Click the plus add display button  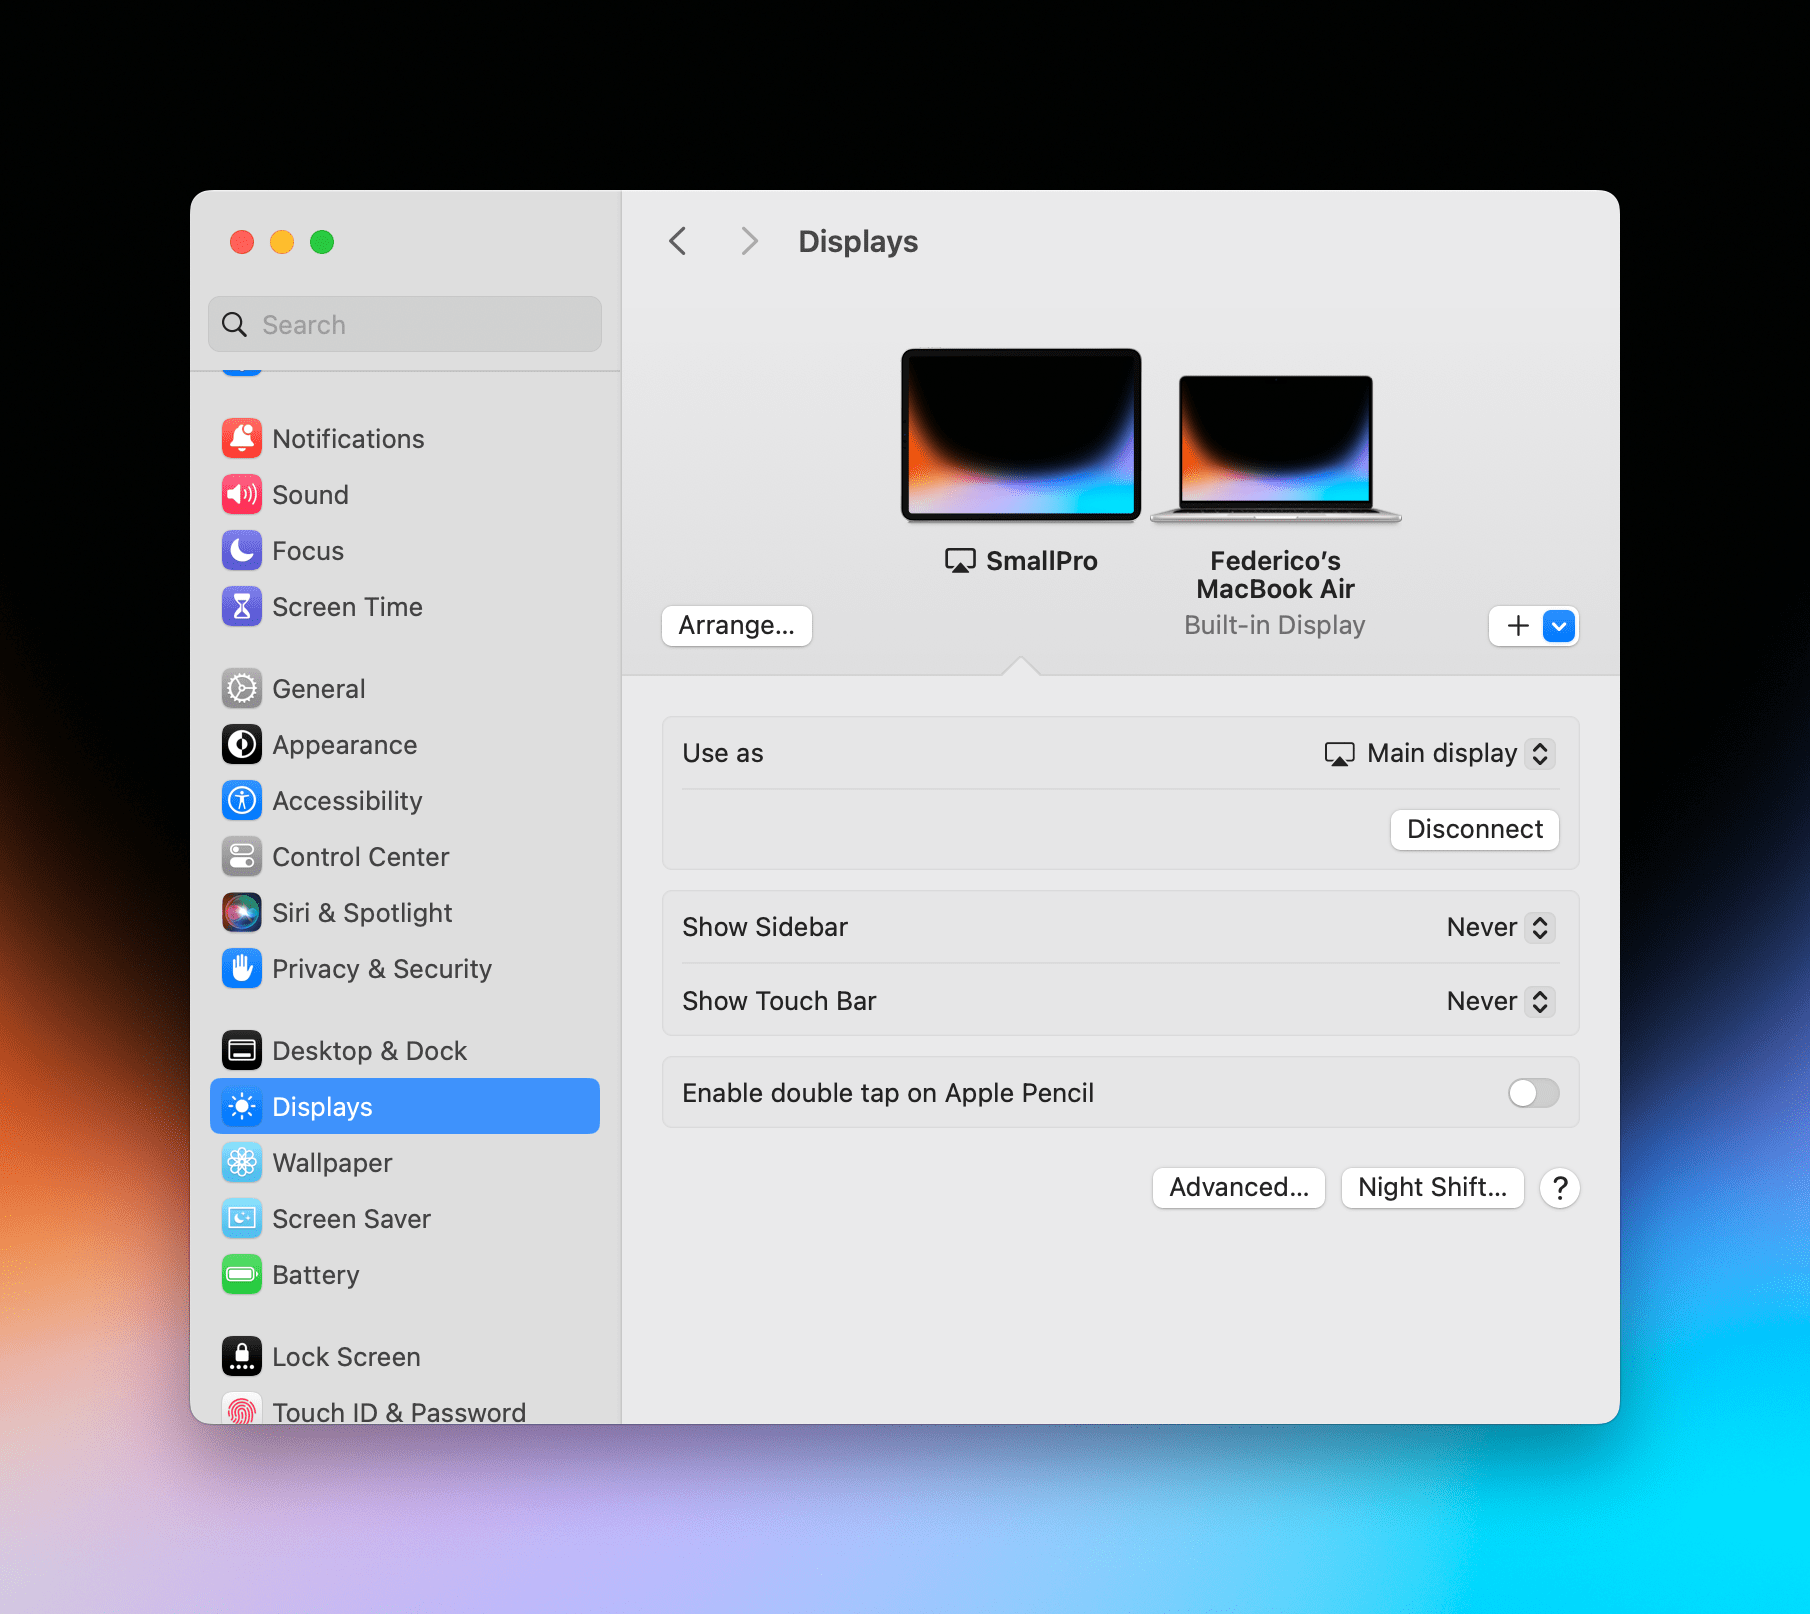(1518, 626)
